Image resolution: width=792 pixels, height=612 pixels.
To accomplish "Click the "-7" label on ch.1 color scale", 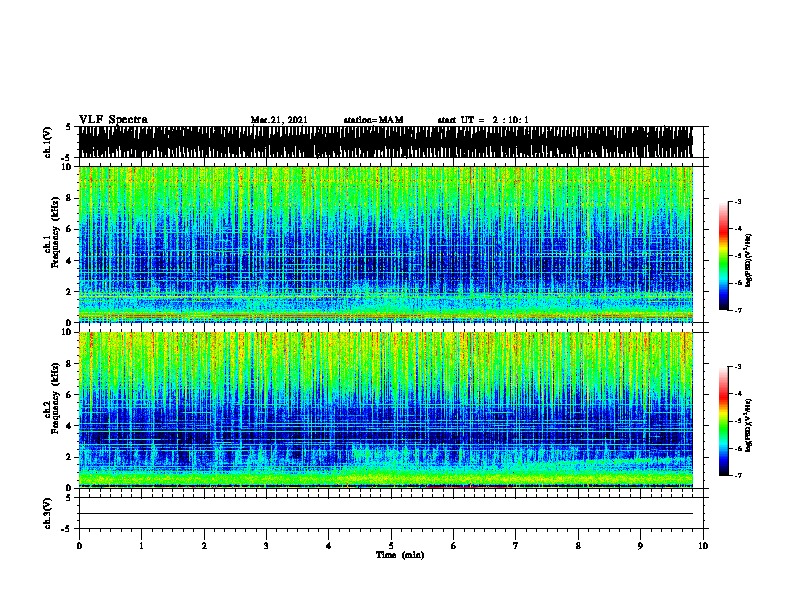I will coord(737,310).
